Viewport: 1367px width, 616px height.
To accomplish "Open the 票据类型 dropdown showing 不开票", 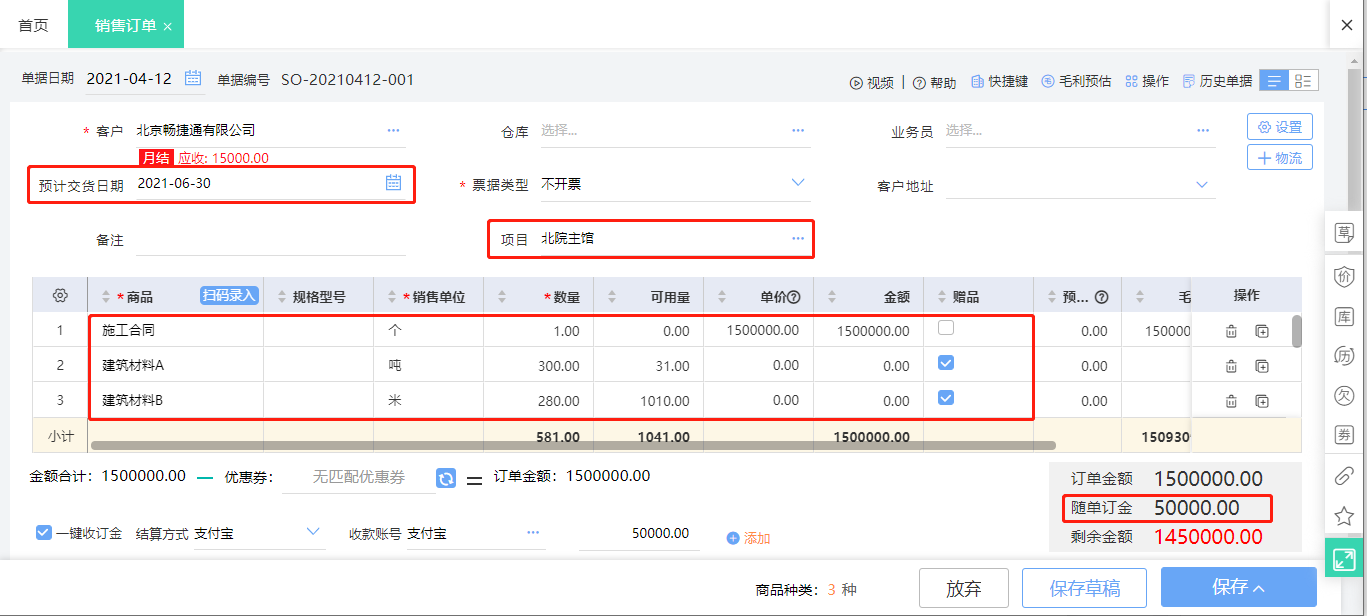I will (x=797, y=183).
